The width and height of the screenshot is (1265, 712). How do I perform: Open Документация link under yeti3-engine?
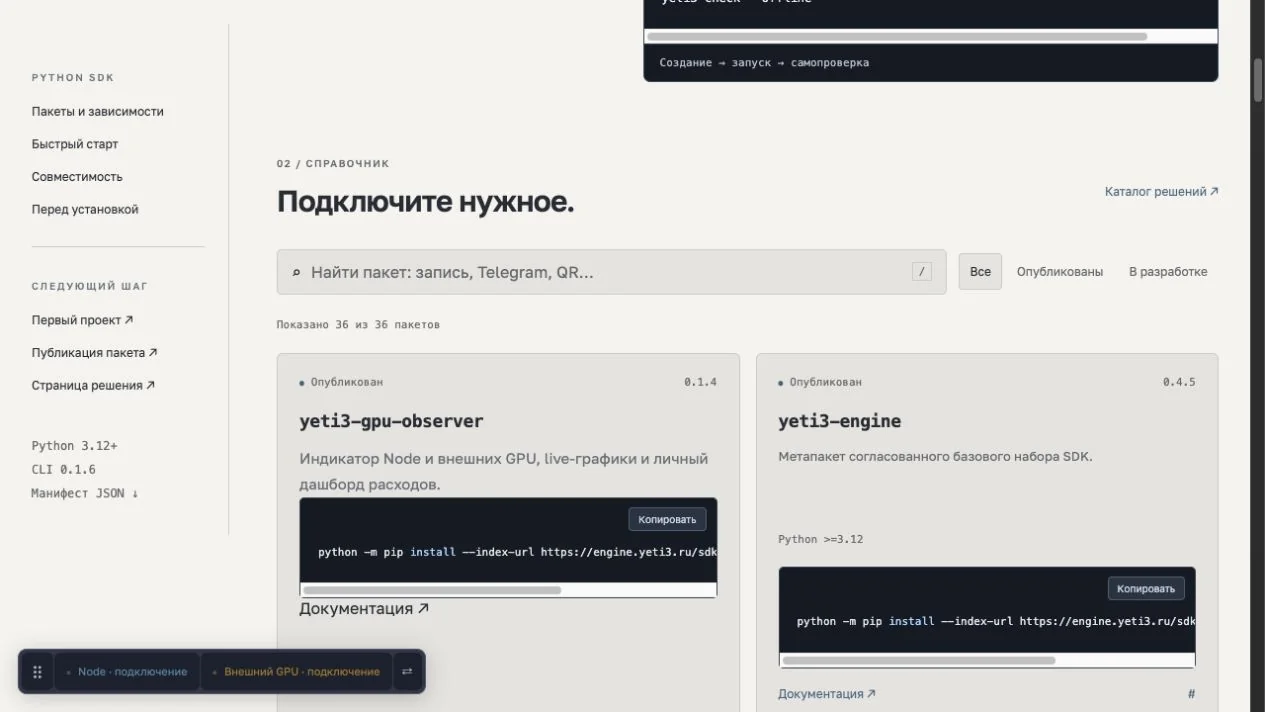(827, 694)
